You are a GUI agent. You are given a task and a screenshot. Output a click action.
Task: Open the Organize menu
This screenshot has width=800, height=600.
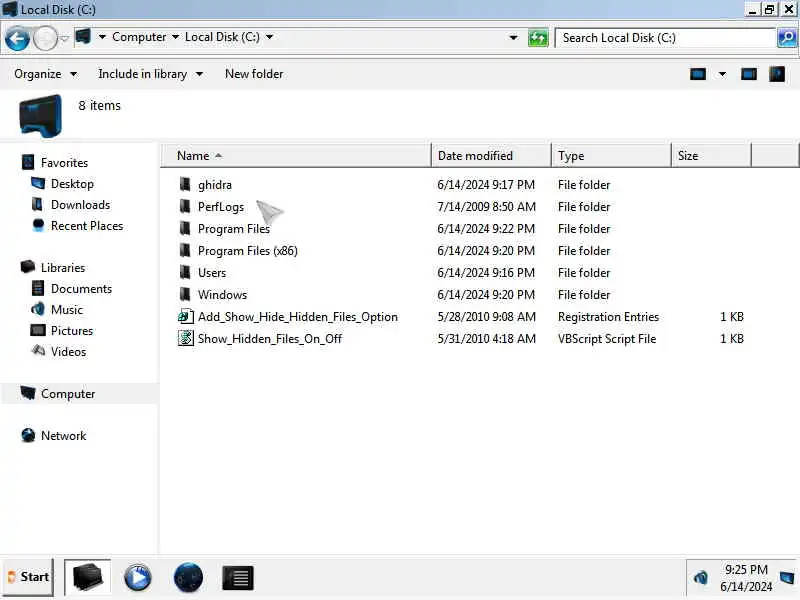(x=45, y=74)
